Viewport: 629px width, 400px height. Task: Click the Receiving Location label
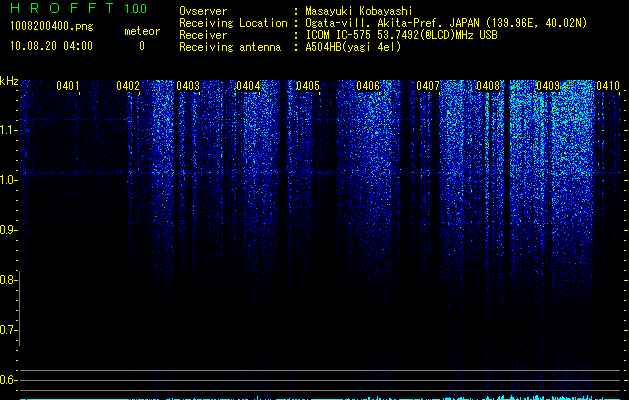[x=233, y=23]
